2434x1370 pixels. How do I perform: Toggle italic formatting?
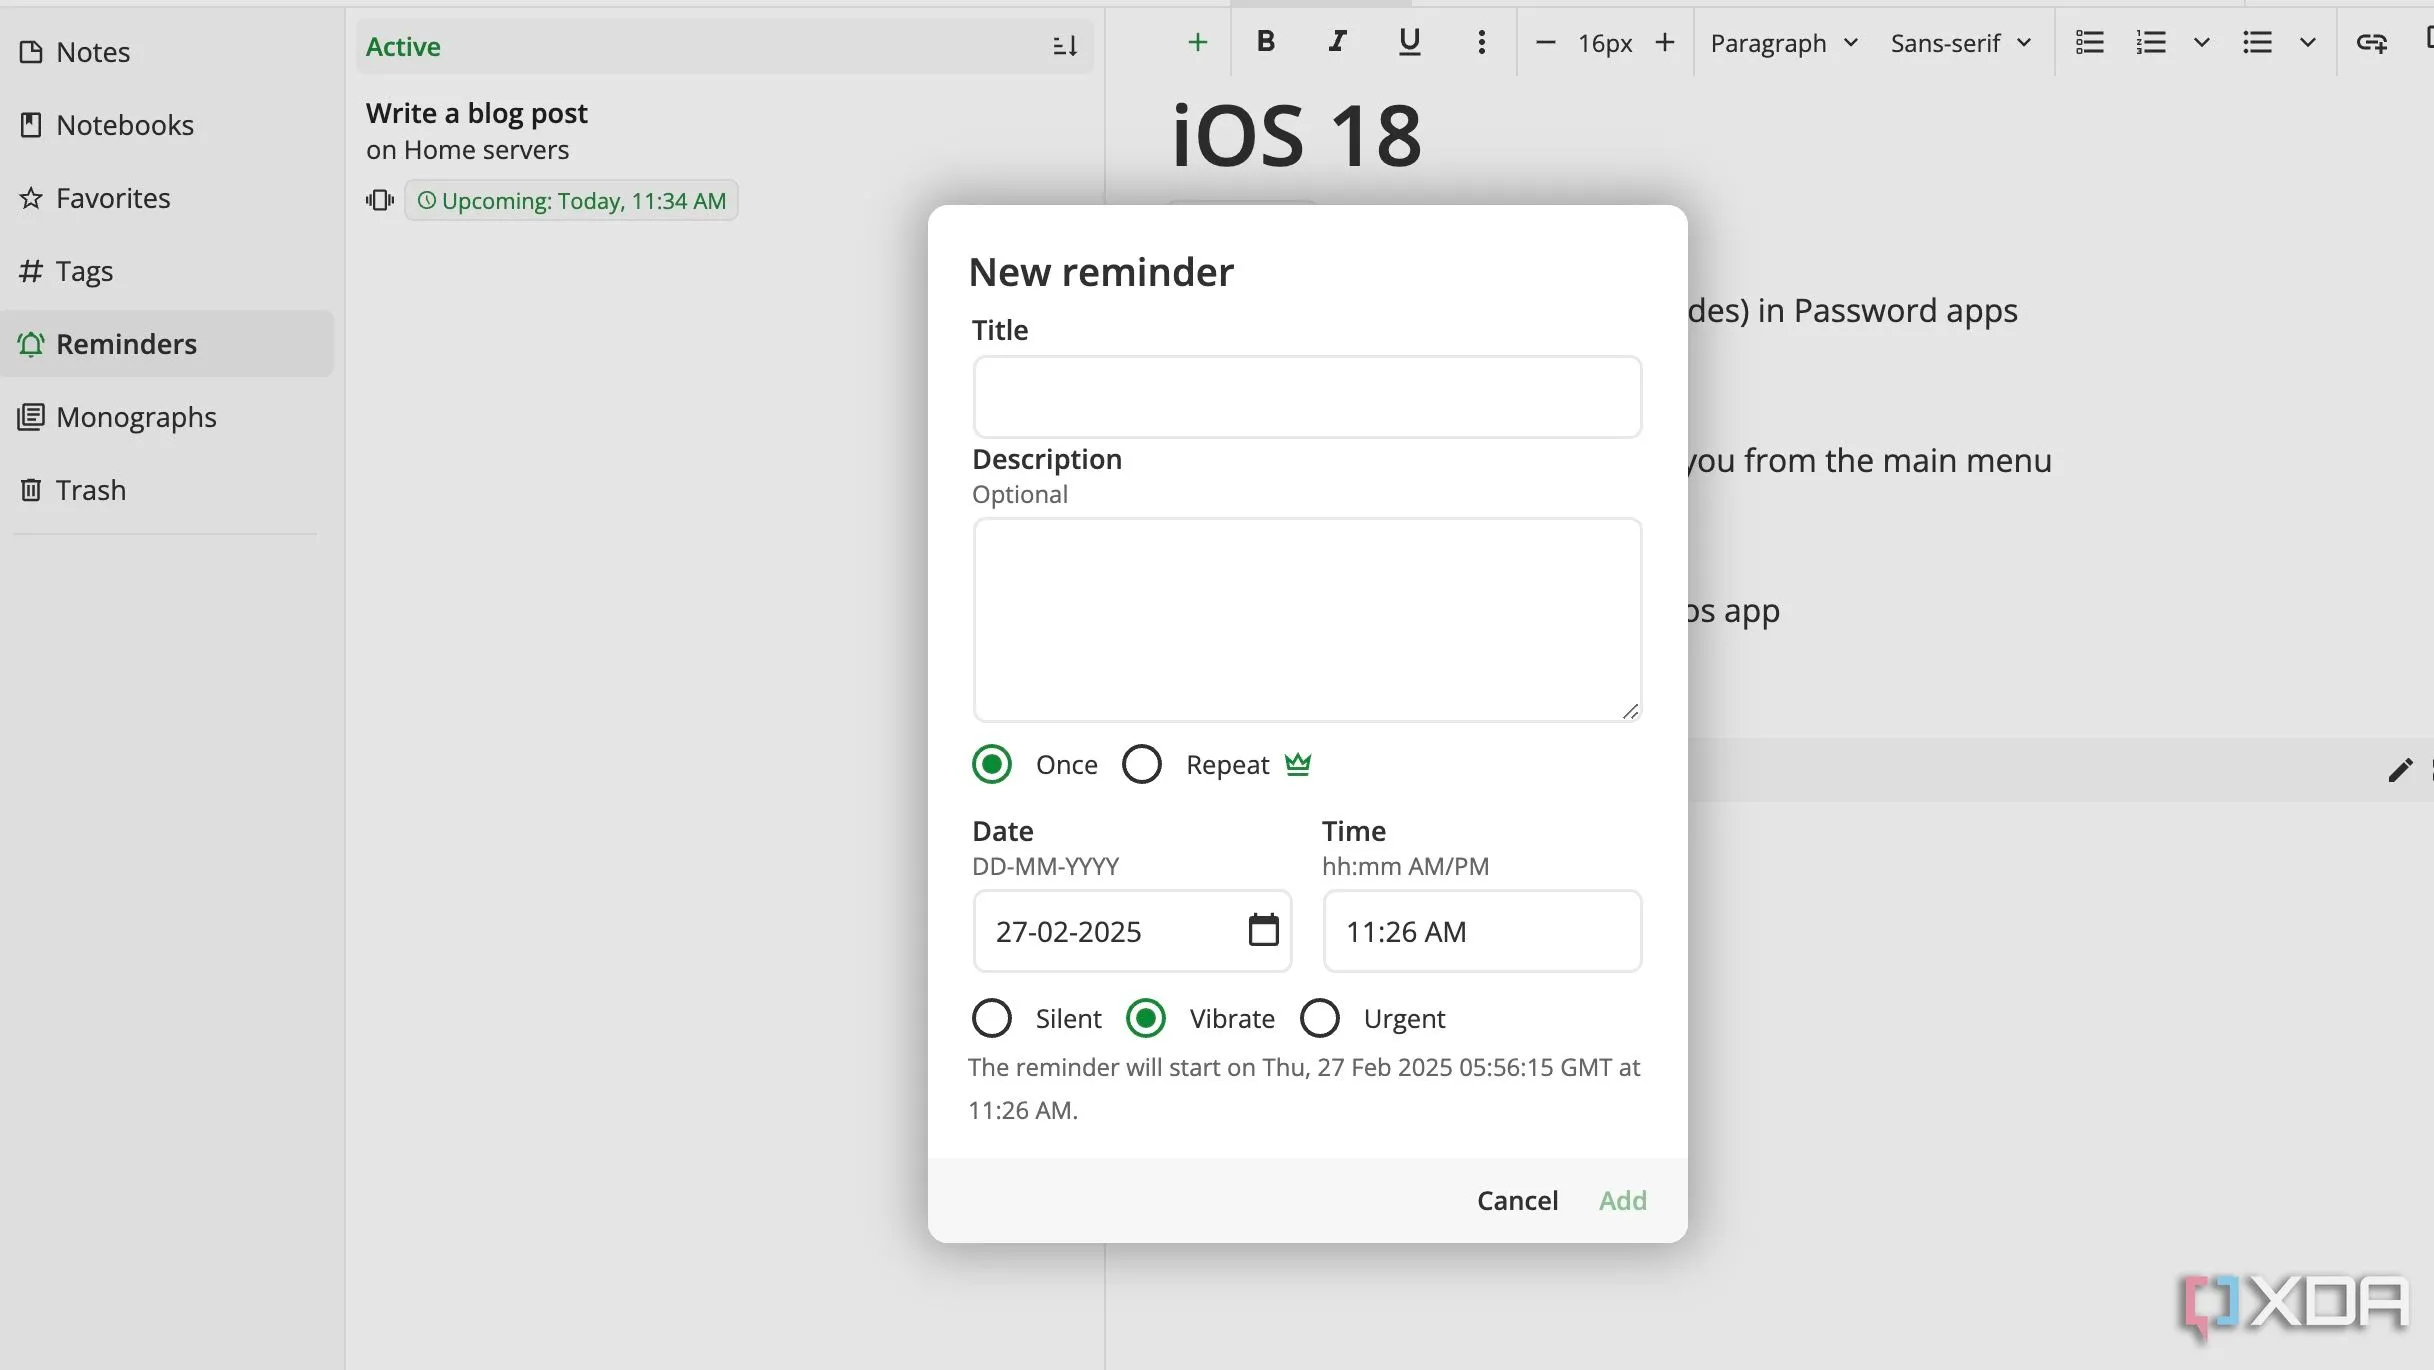pyautogui.click(x=1337, y=42)
